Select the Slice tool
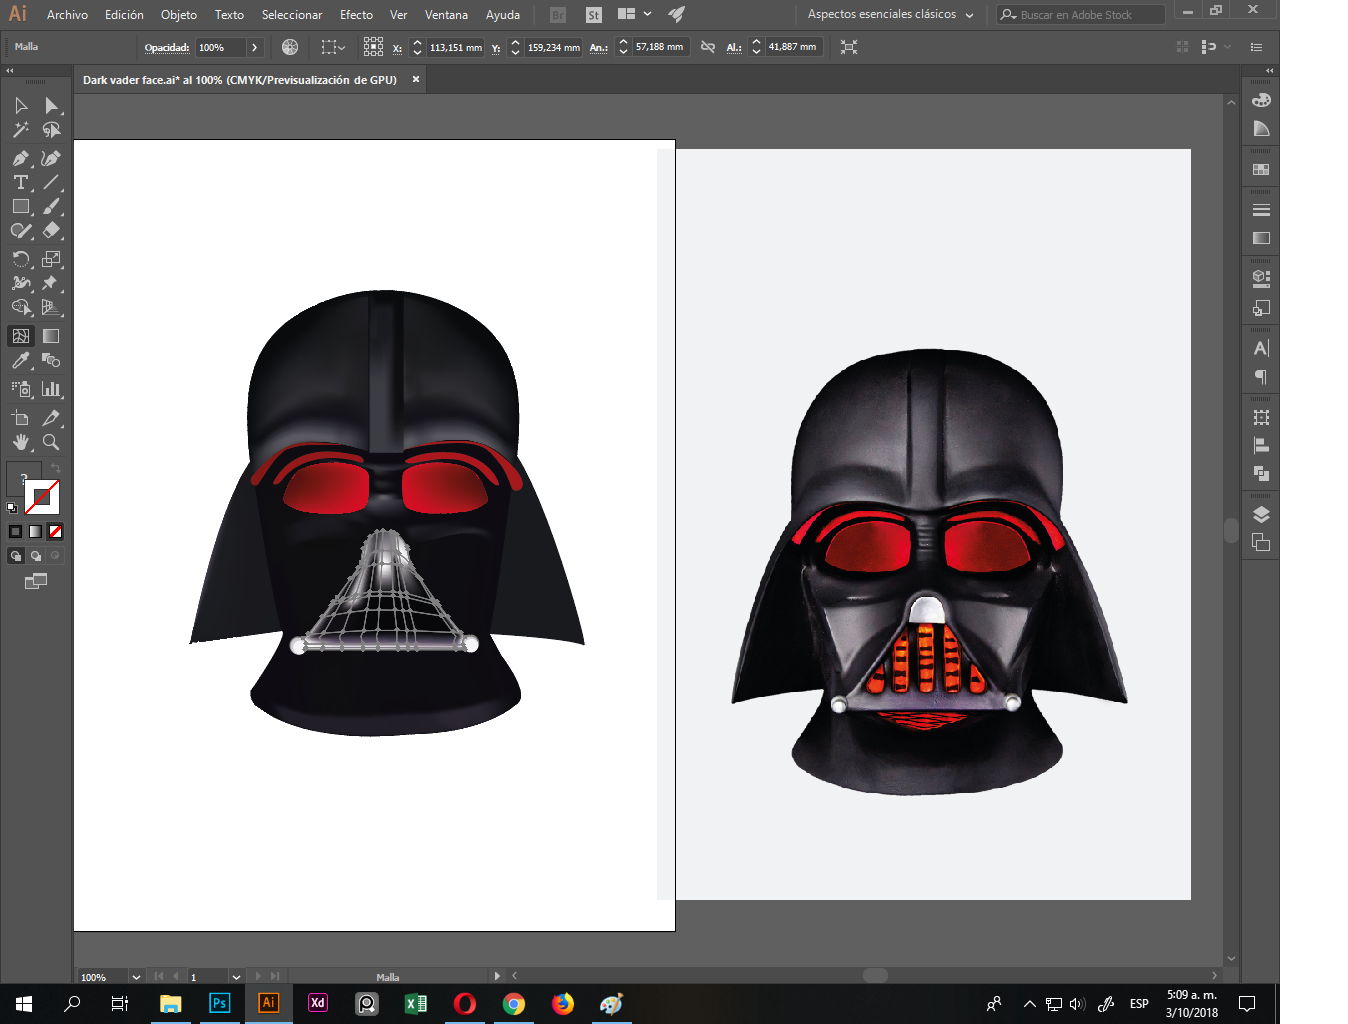This screenshot has width=1348, height=1024. pos(51,418)
